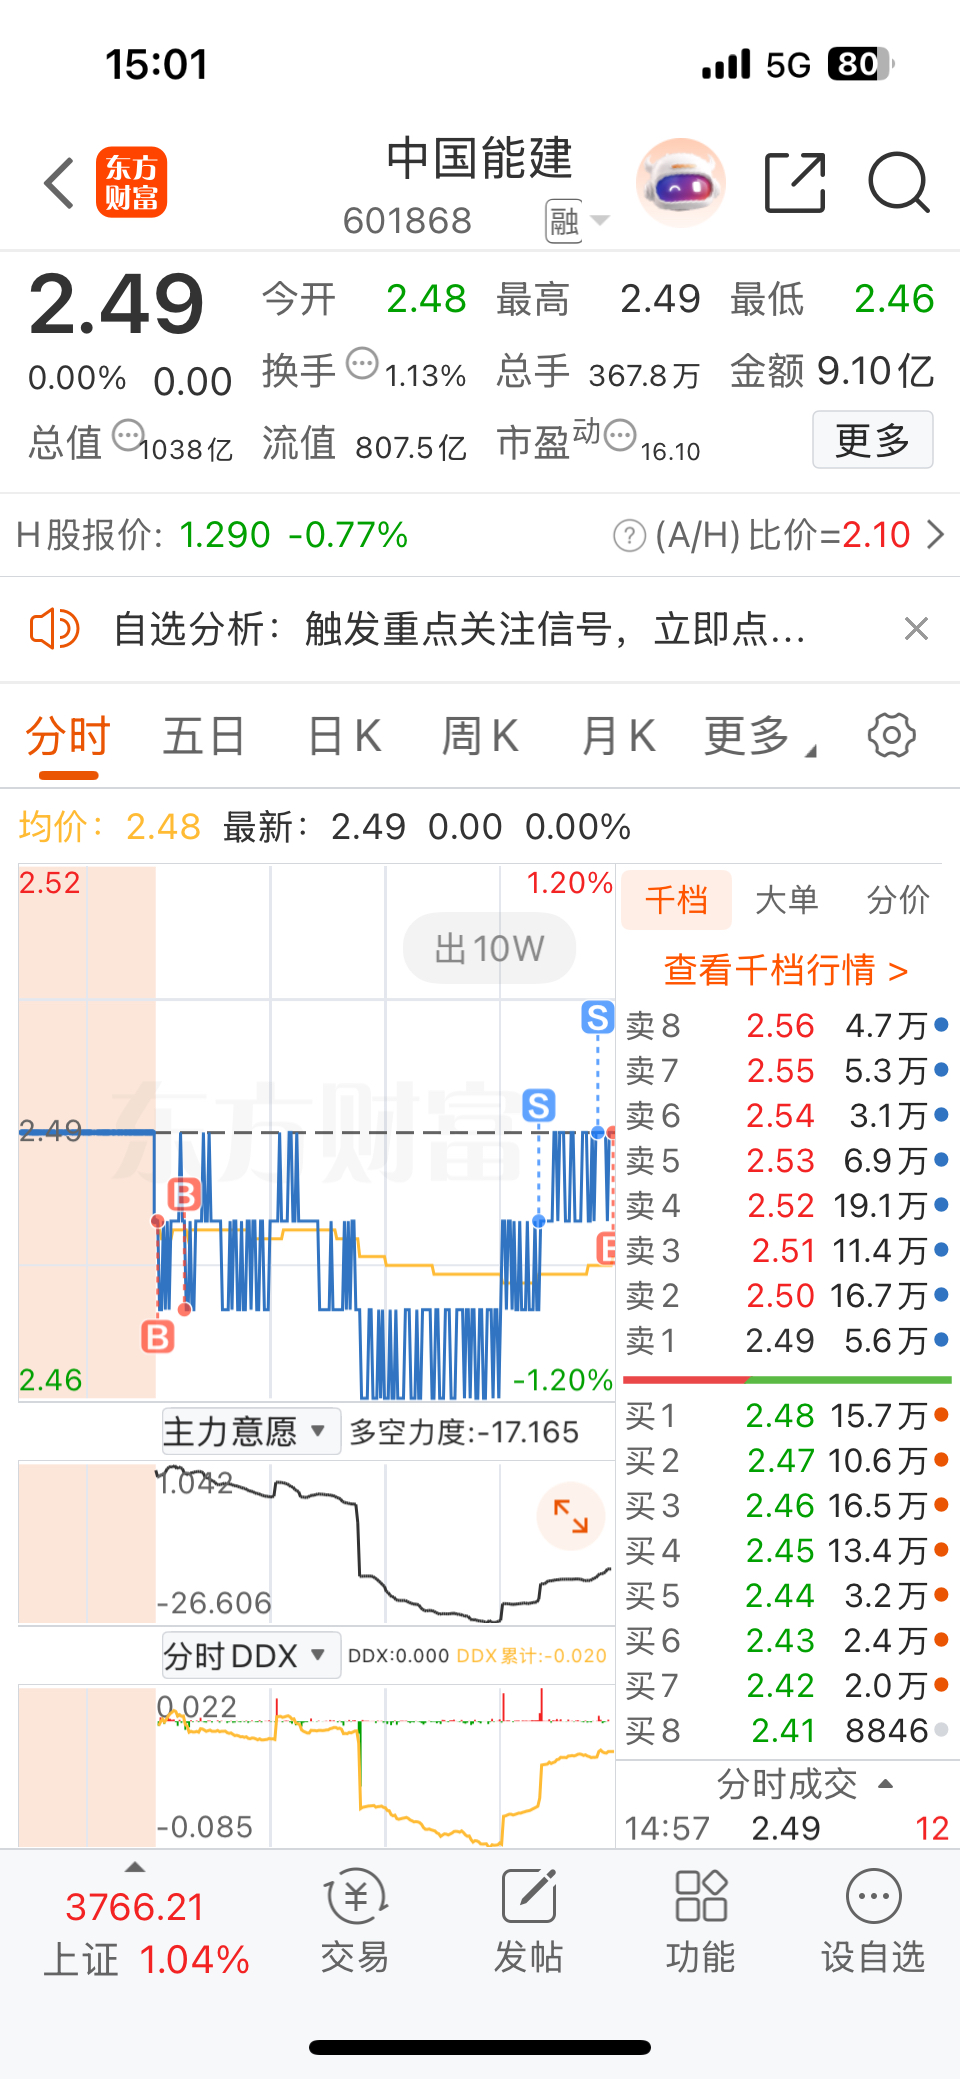Image resolution: width=960 pixels, height=2079 pixels.
Task: Tap 卖1 price 2.49 row
Action: coord(787,1341)
